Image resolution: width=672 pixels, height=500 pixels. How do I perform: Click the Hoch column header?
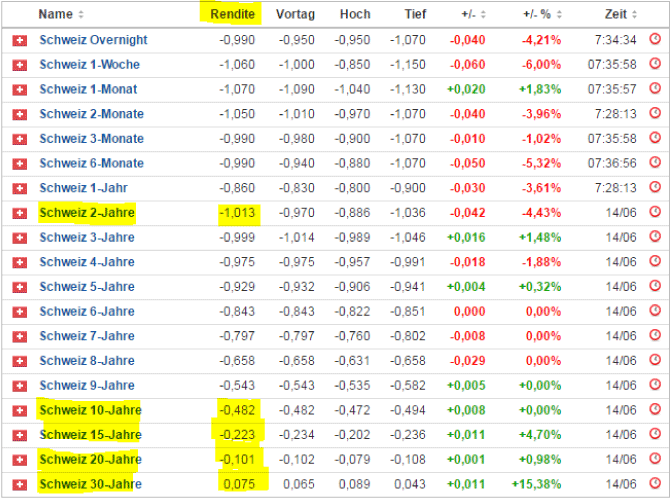click(x=354, y=14)
